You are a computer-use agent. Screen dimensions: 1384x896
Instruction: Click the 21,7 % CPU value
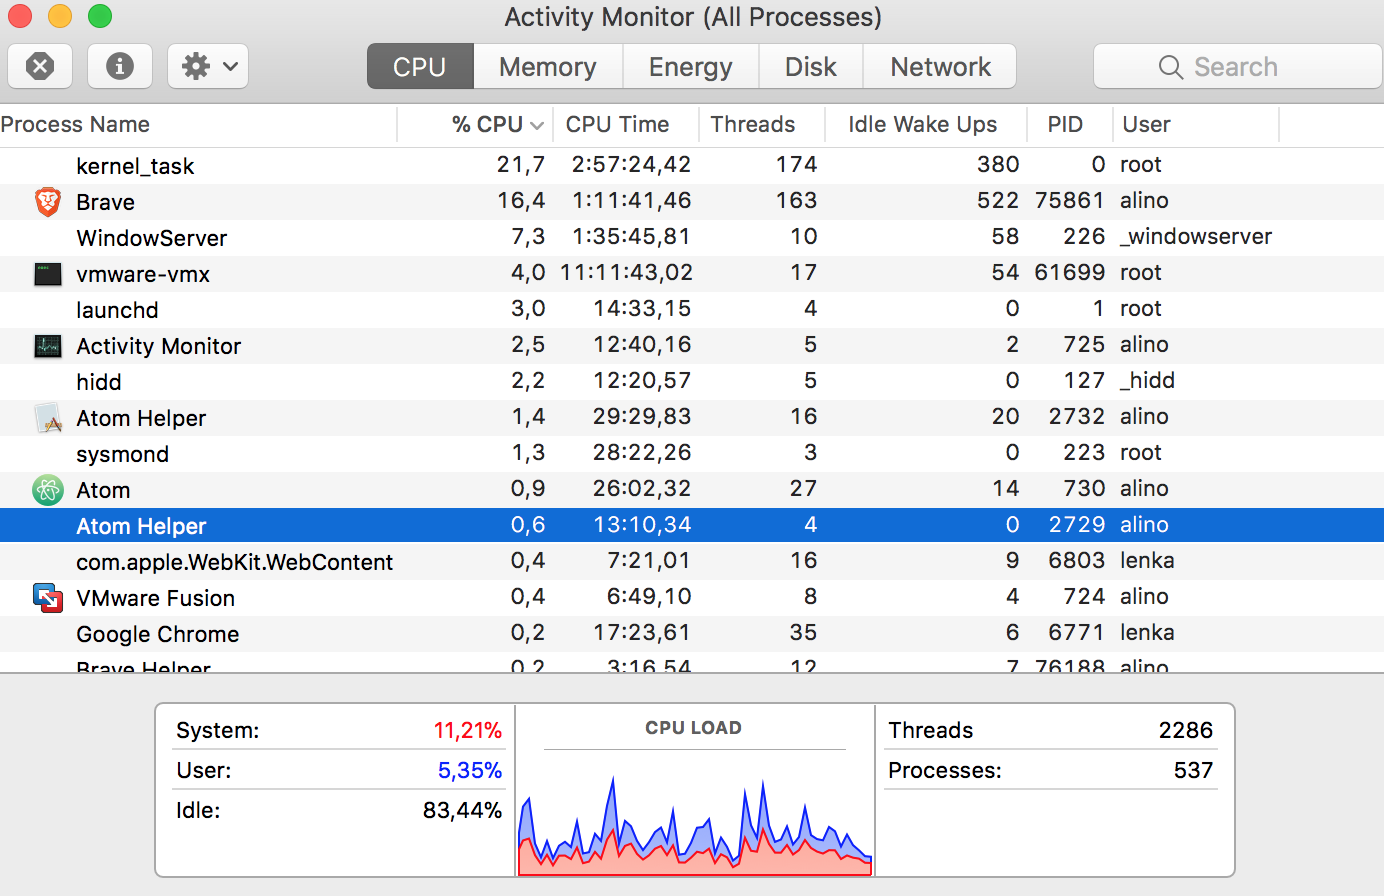tap(521, 165)
